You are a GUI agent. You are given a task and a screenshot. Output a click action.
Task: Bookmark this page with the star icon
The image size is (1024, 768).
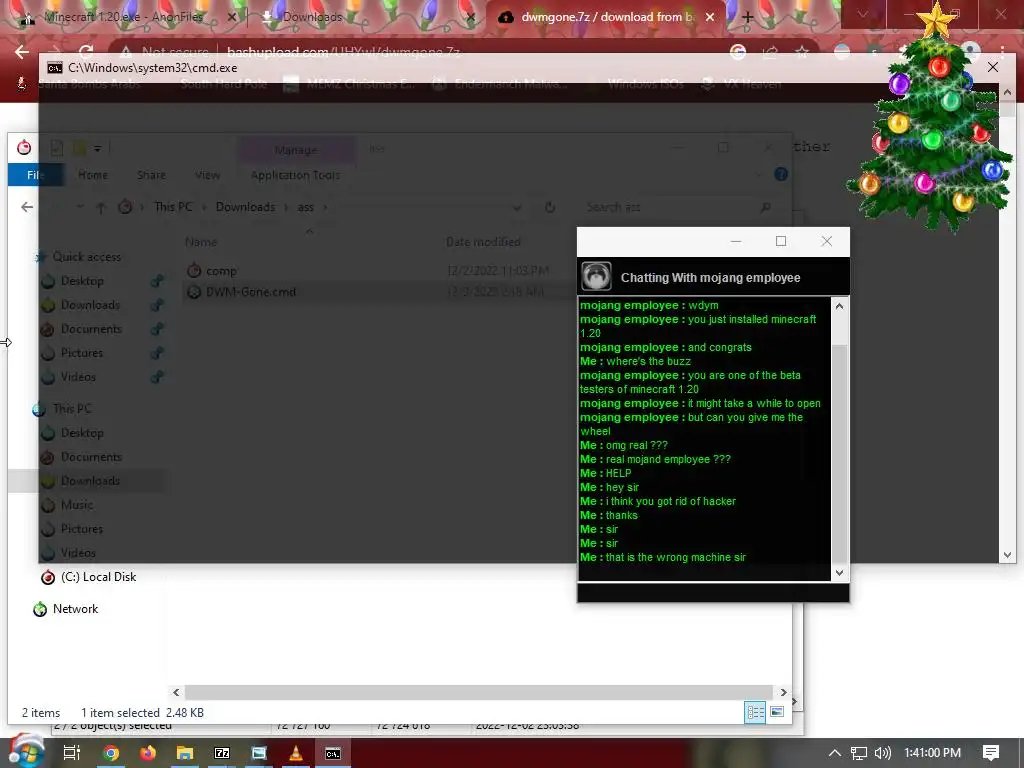point(802,52)
